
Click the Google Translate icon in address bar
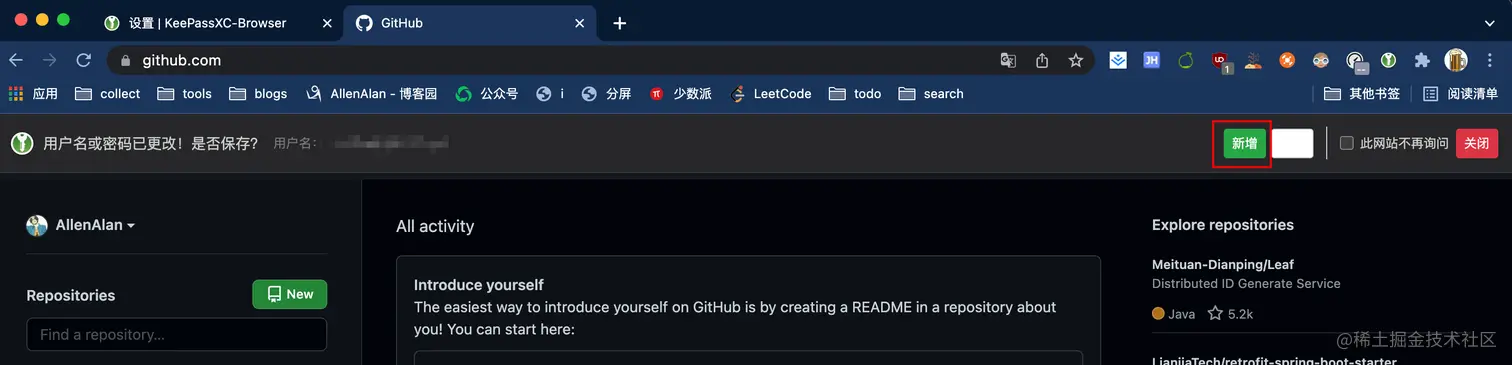pyautogui.click(x=1008, y=60)
